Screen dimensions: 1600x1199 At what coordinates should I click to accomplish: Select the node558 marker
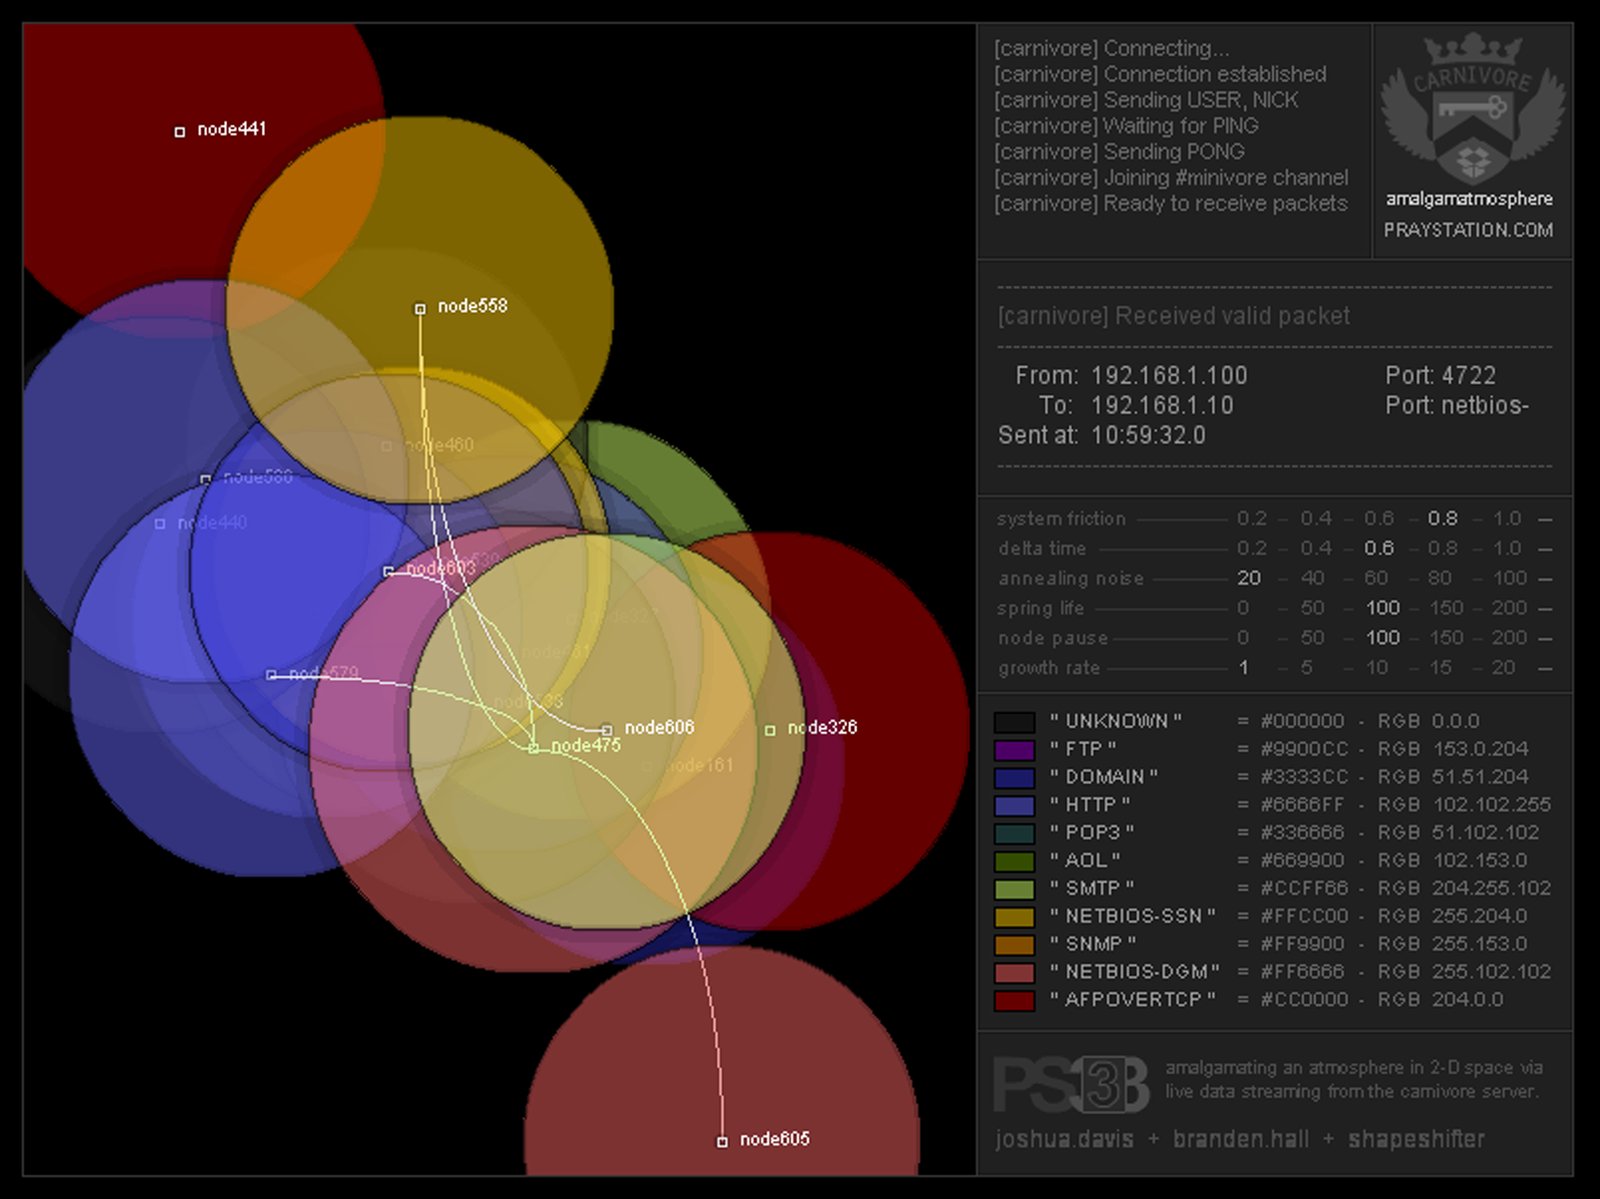coord(420,309)
